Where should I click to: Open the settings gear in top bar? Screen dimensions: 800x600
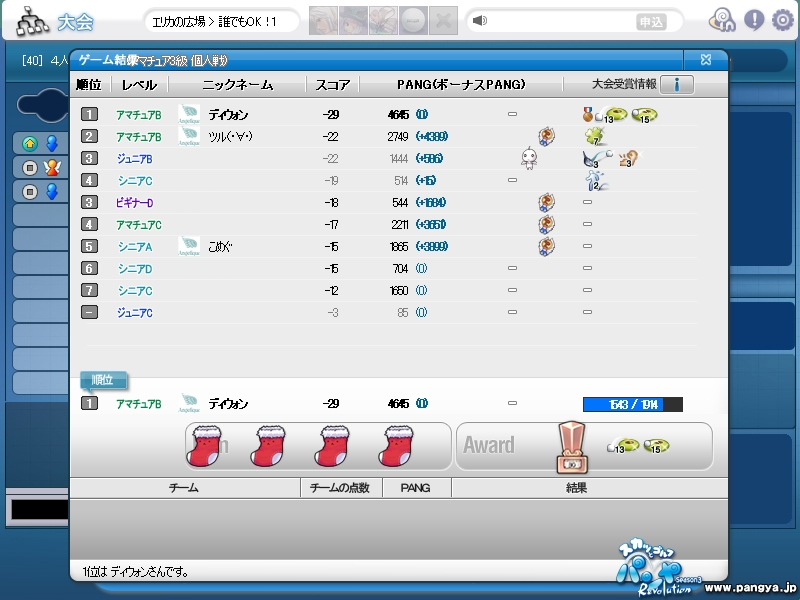click(782, 19)
